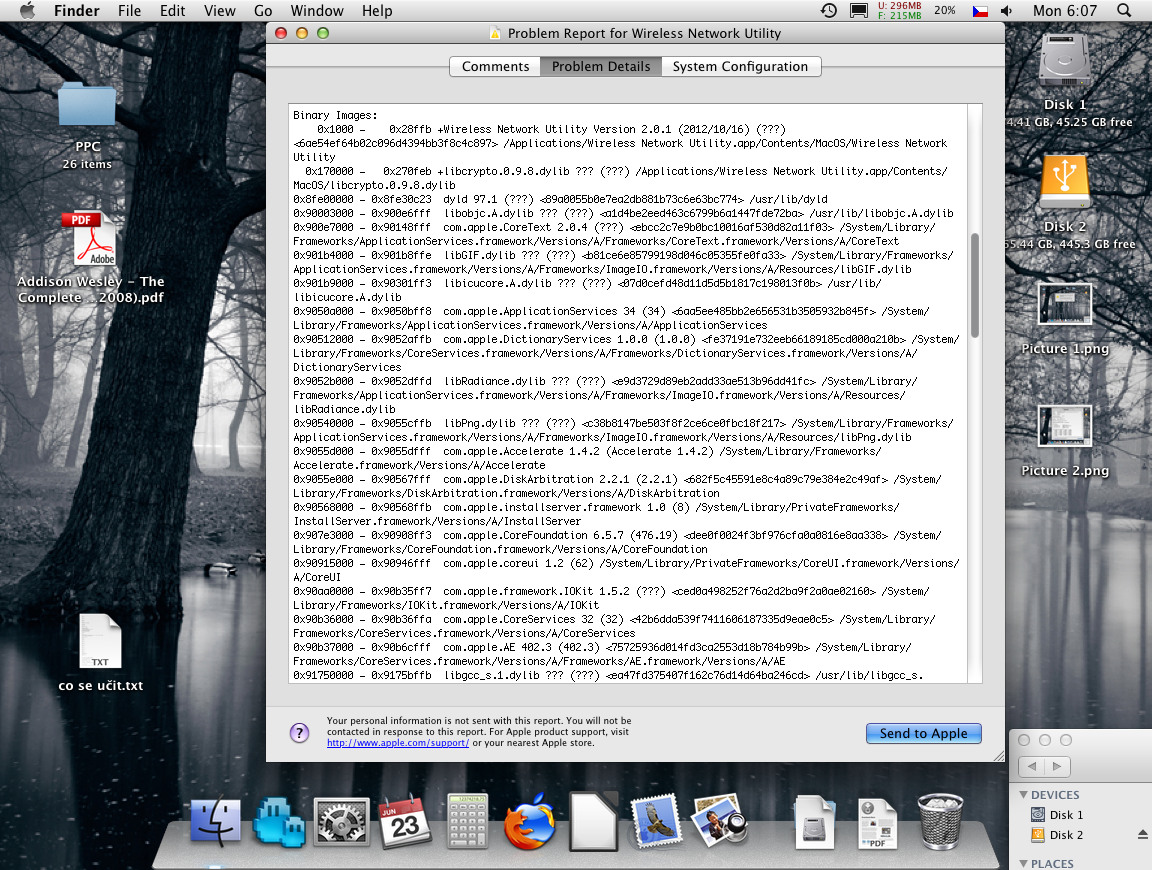Open the volume control in menu bar
This screenshot has width=1152, height=870.
1007,11
